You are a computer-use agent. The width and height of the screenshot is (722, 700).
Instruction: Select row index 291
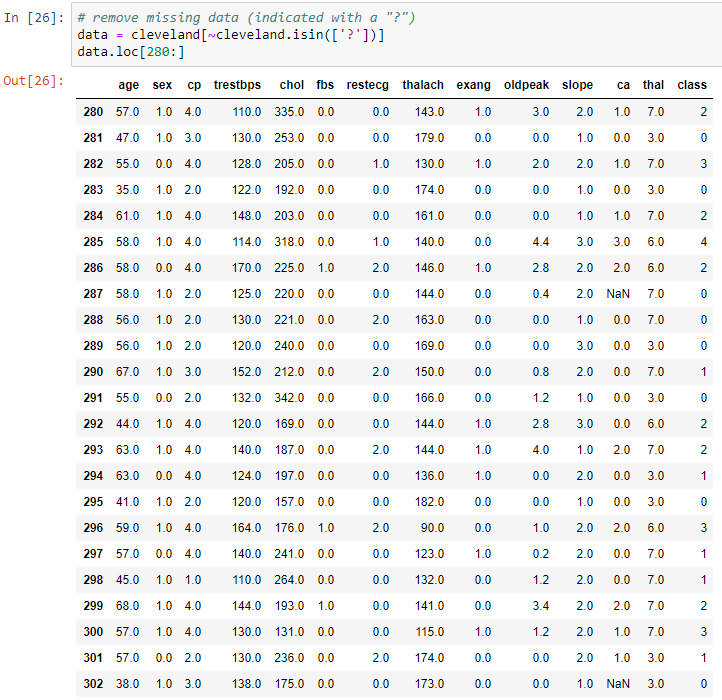tap(93, 398)
